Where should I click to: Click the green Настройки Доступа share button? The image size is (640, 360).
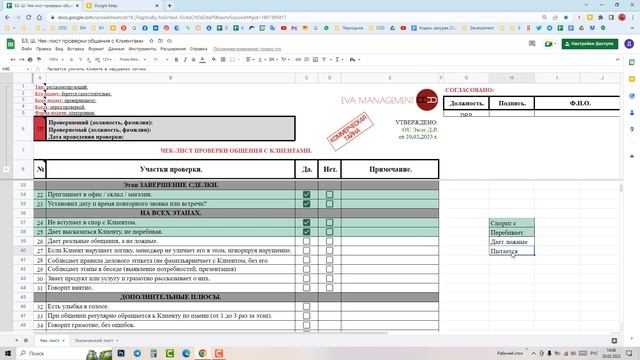(x=590, y=44)
